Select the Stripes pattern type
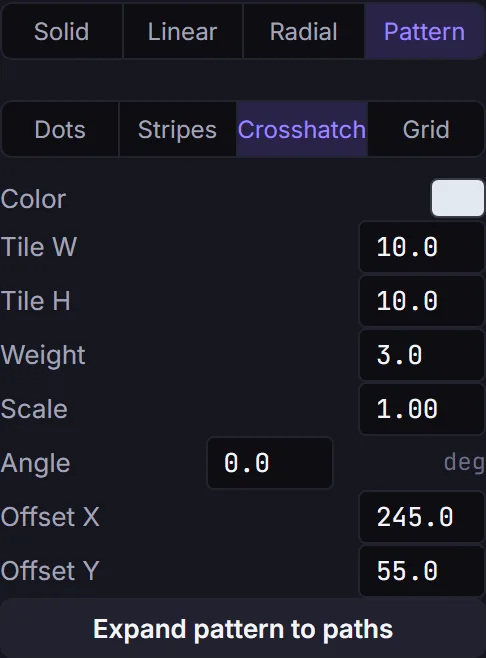Screen dimensions: 486x658 click(x=177, y=129)
